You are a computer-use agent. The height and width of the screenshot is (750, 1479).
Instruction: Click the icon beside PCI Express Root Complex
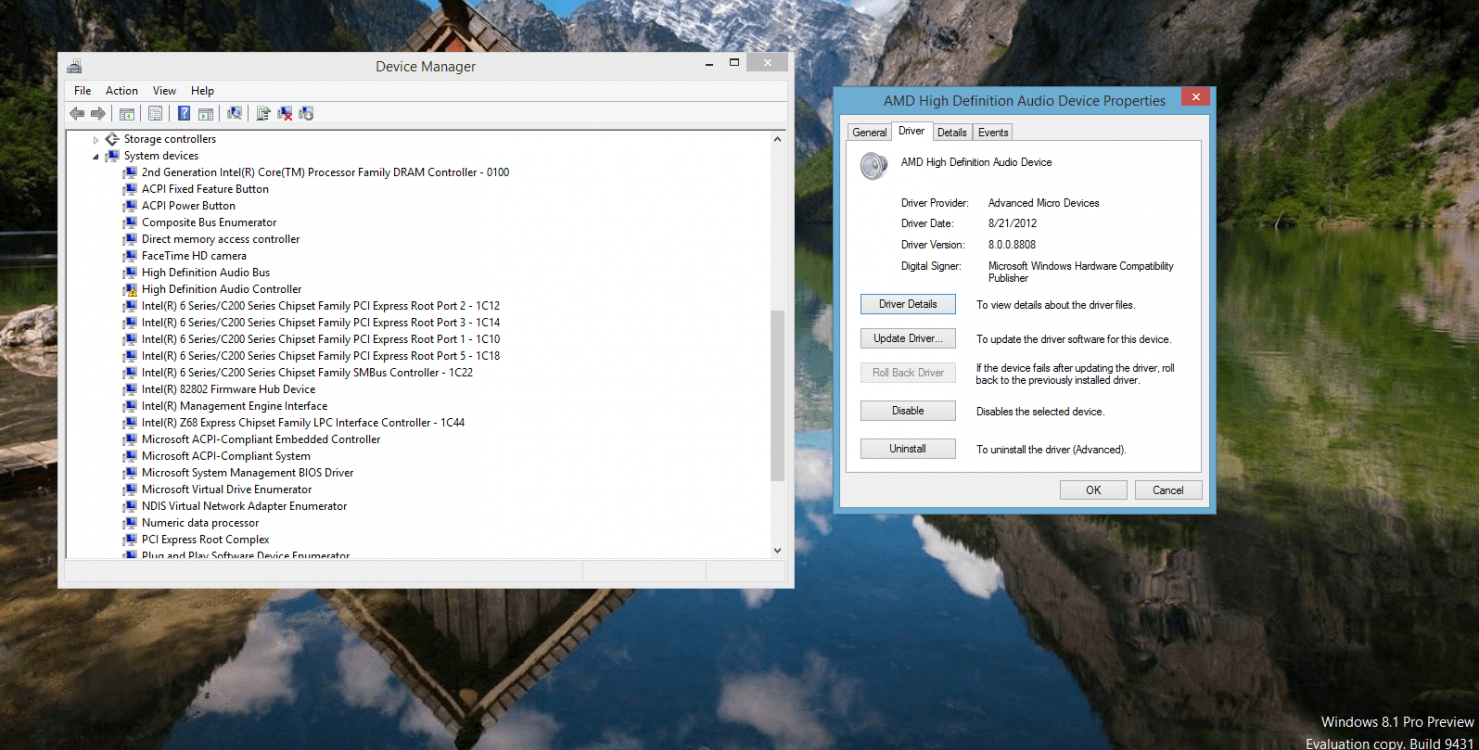(x=129, y=539)
